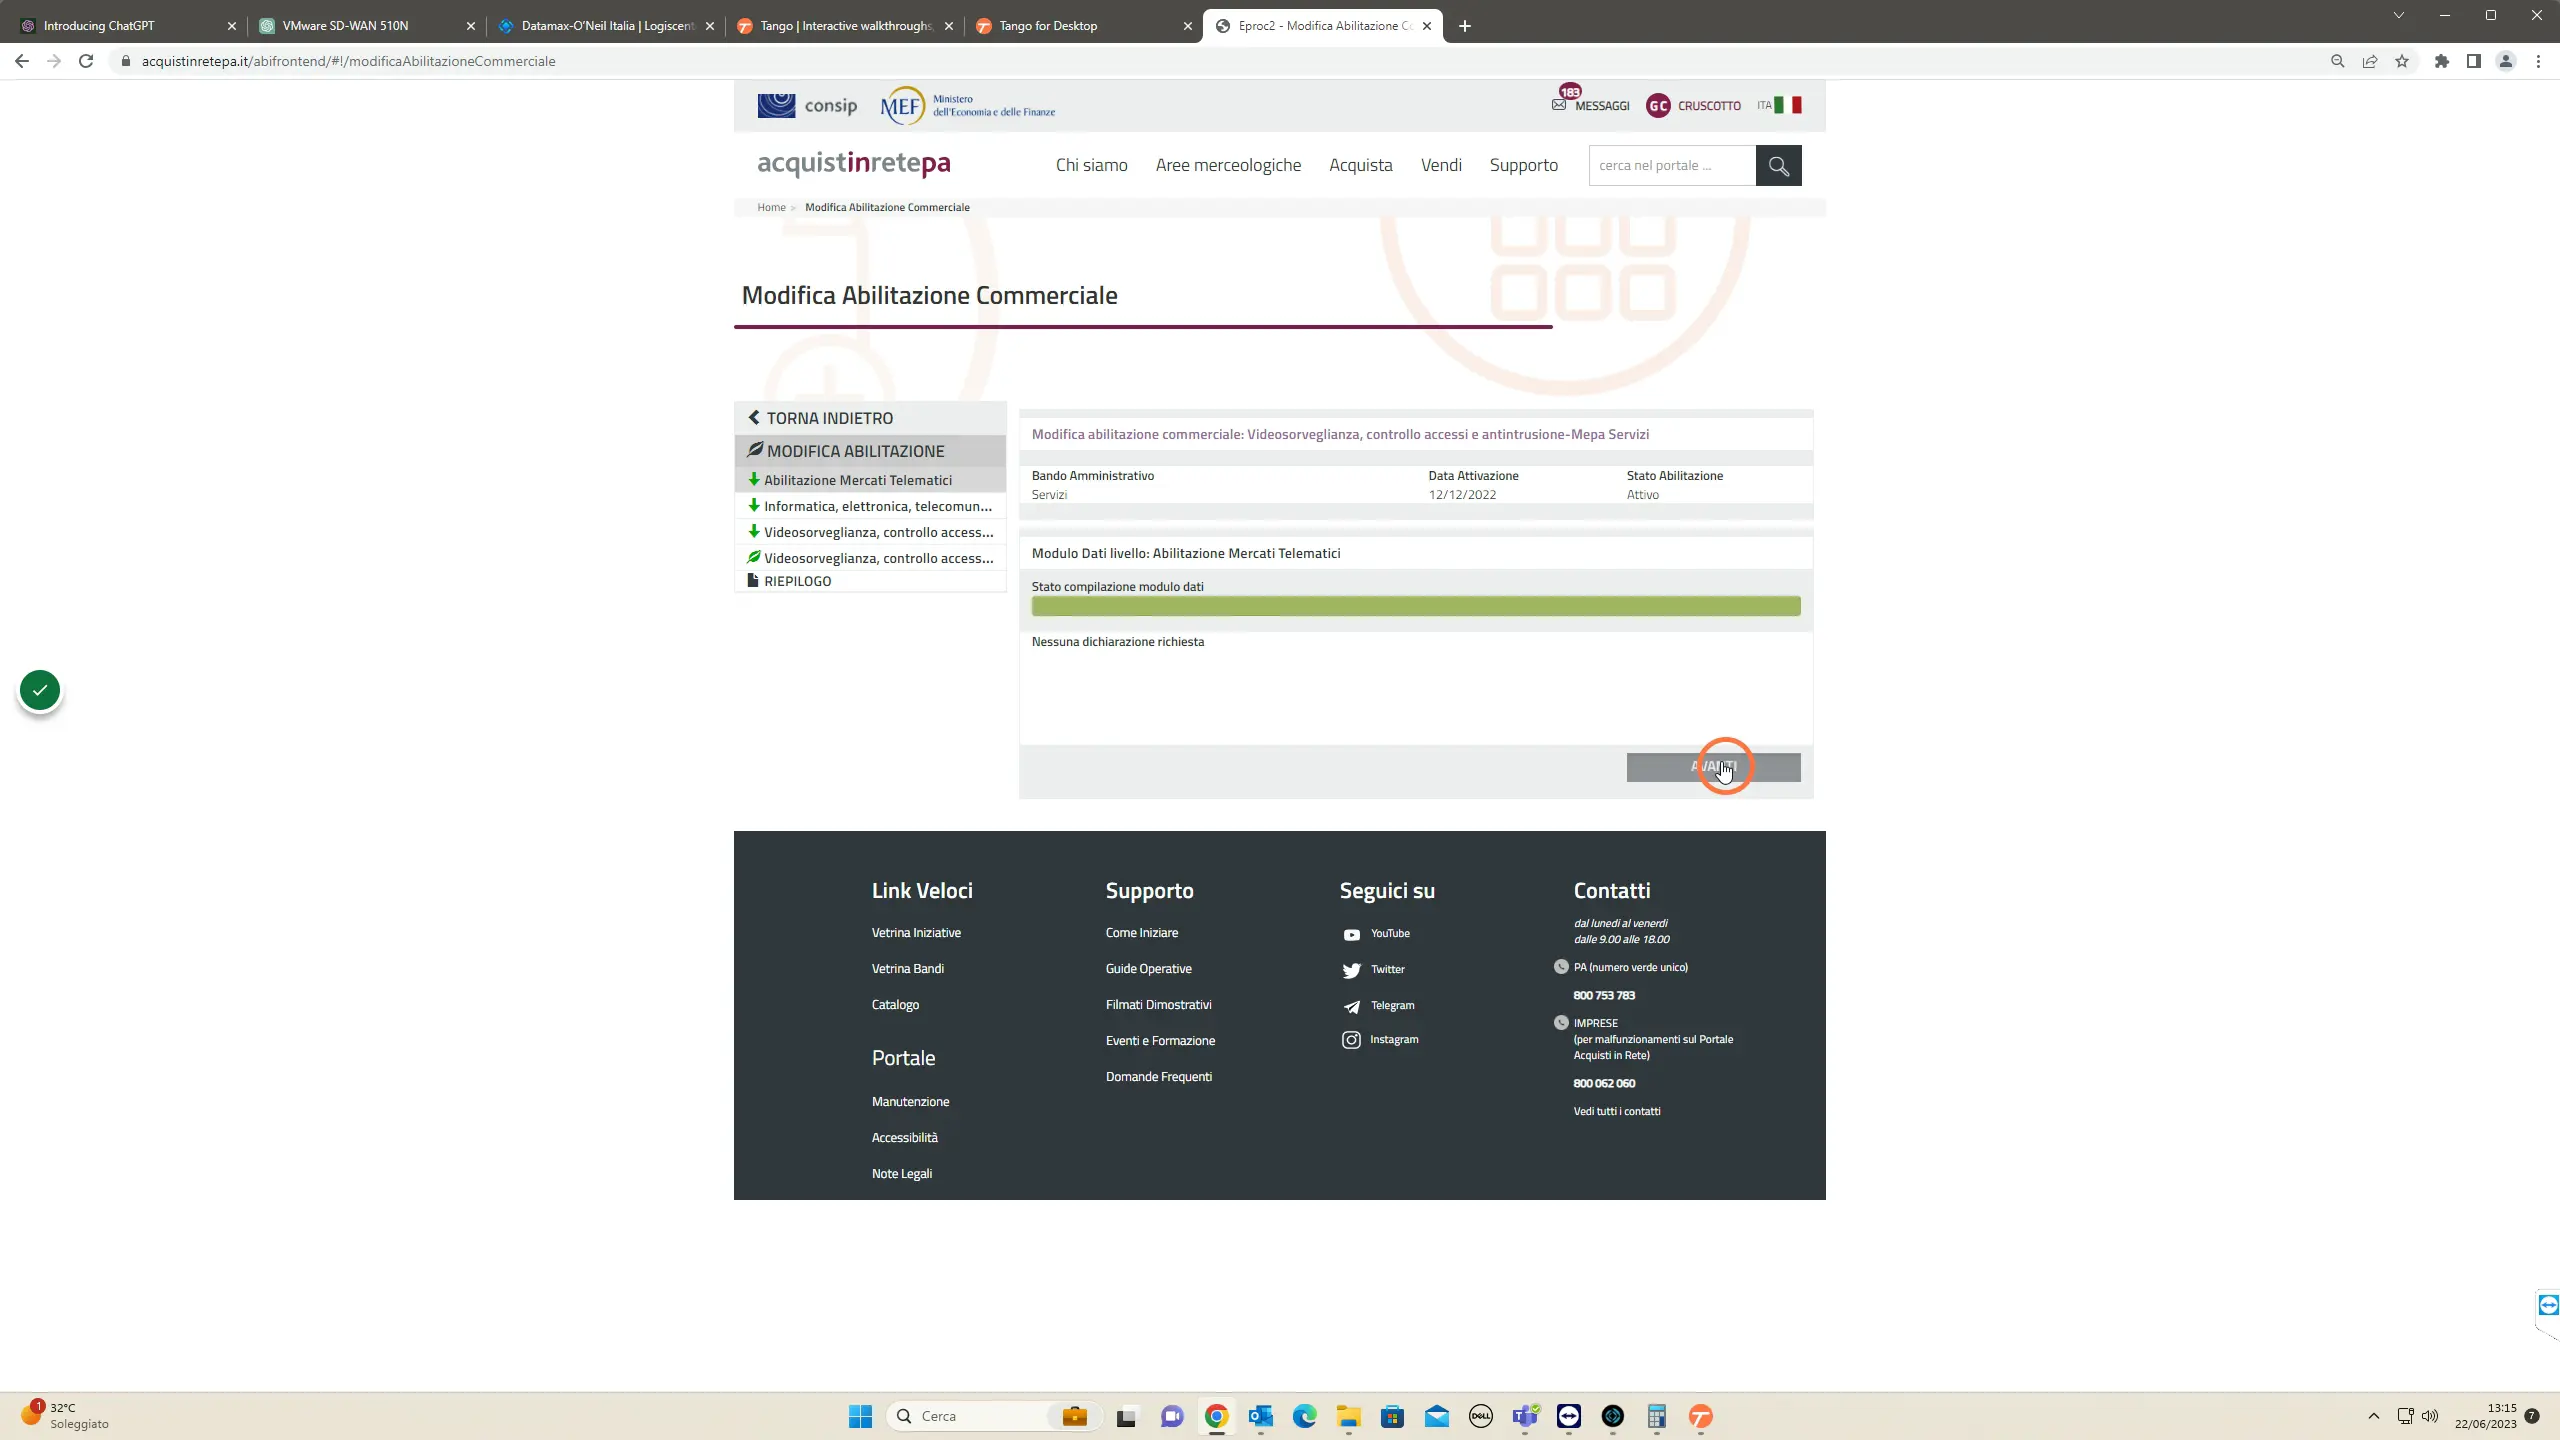This screenshot has width=2560, height=1440.
Task: Switch language via the Italian flag
Action: tap(1788, 105)
